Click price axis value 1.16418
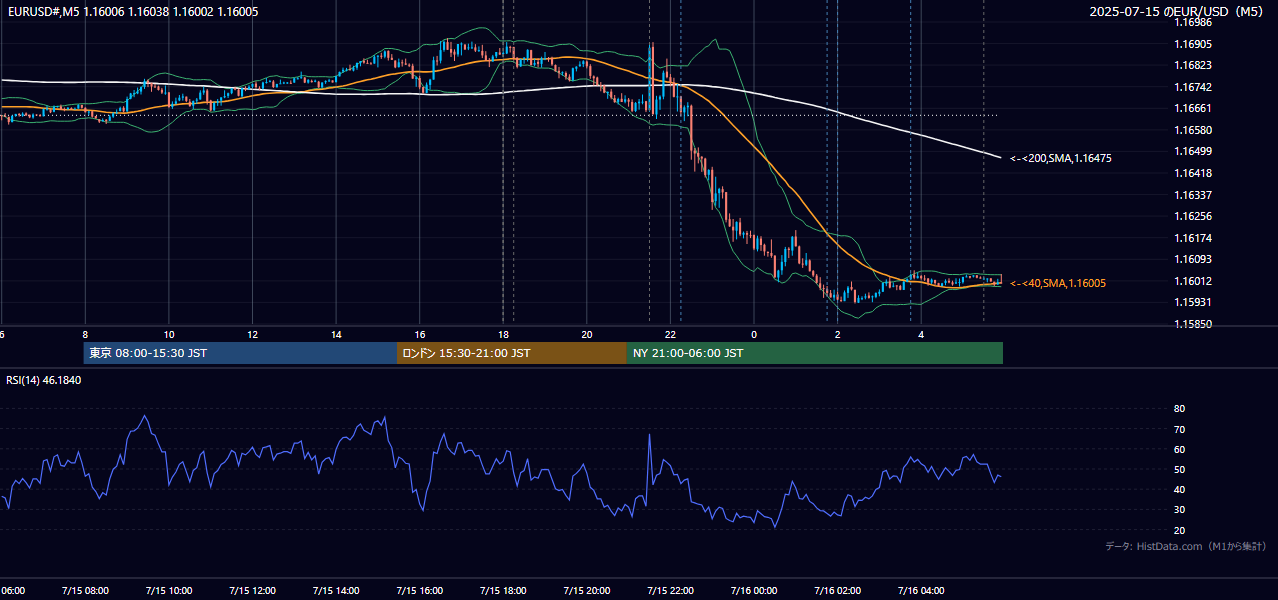 [1193, 173]
